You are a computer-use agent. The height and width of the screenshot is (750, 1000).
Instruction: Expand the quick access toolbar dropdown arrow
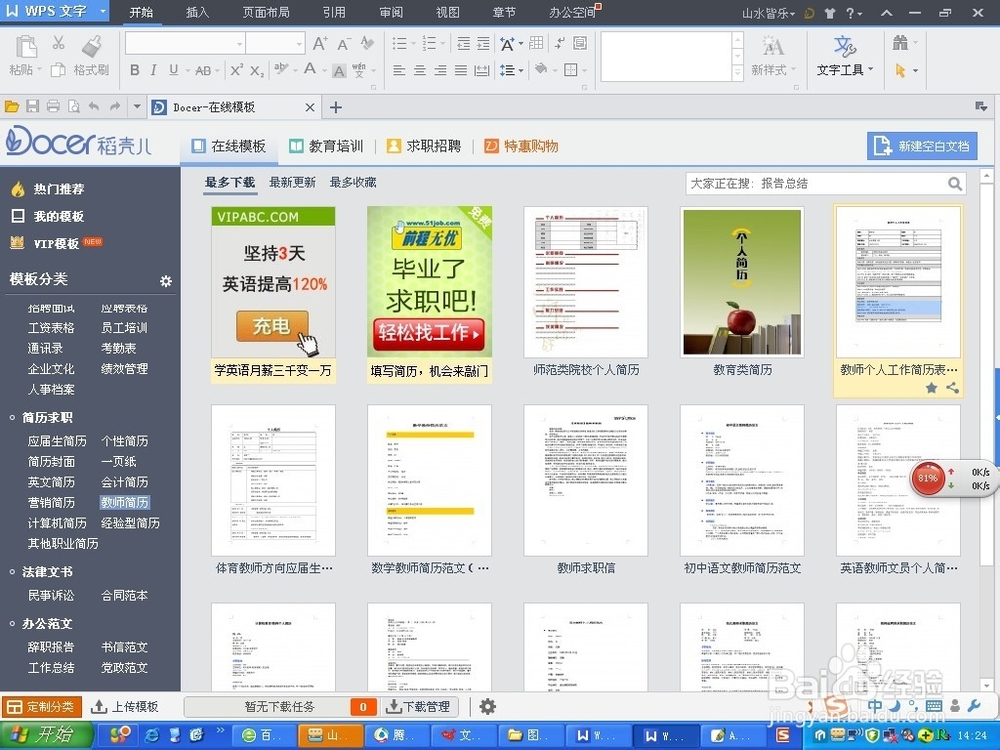(x=136, y=107)
